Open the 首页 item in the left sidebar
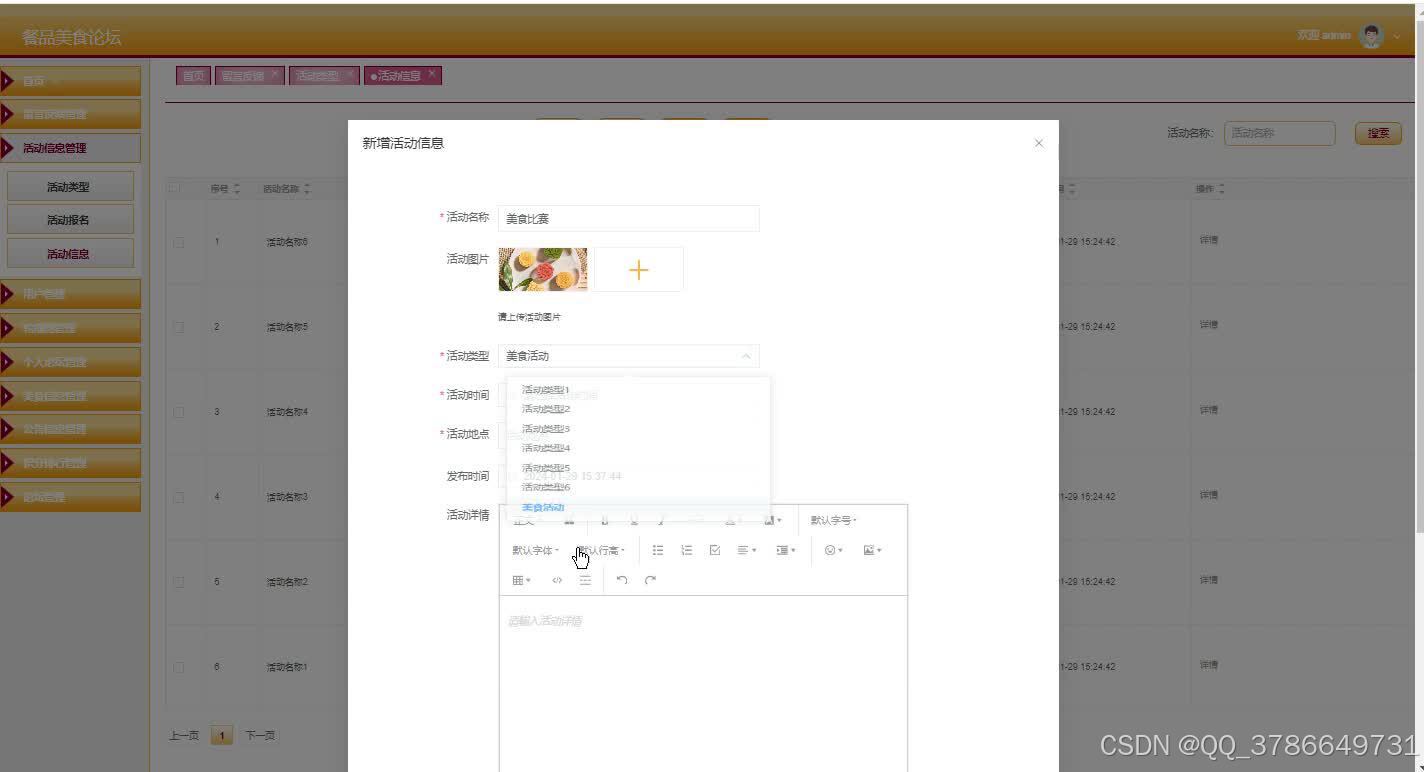 (x=70, y=81)
